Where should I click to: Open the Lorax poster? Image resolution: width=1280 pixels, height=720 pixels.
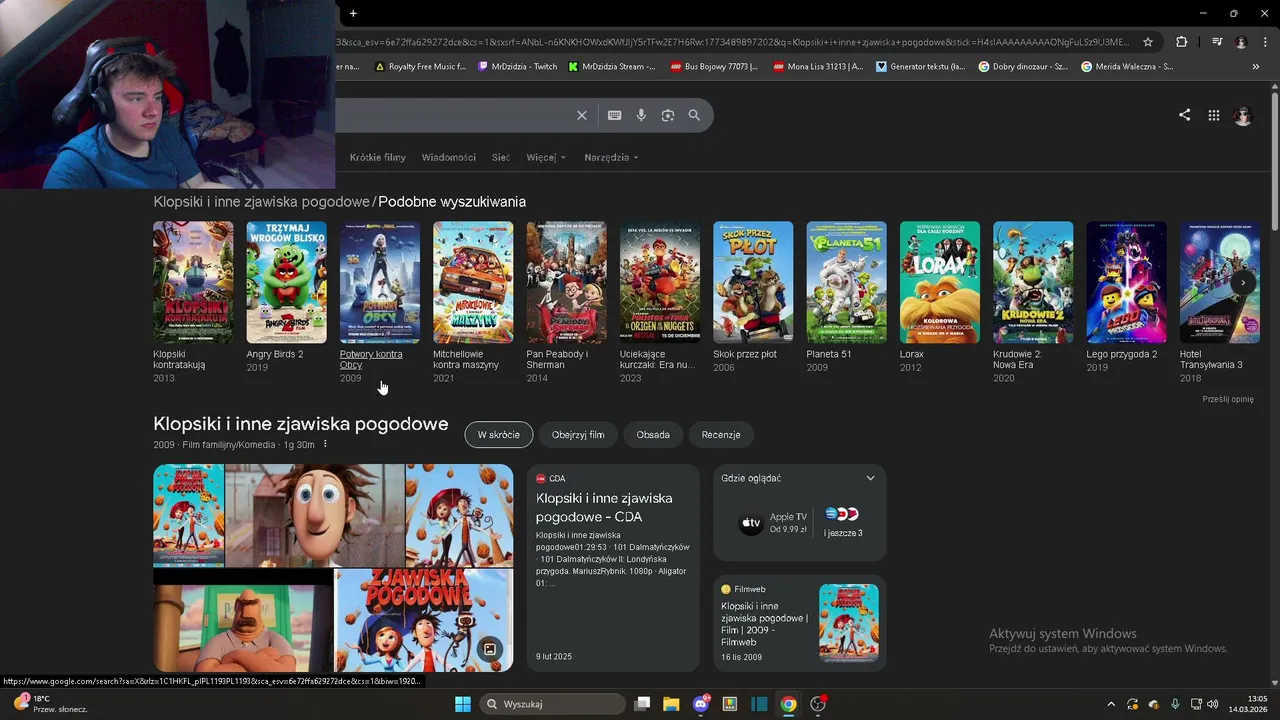940,282
